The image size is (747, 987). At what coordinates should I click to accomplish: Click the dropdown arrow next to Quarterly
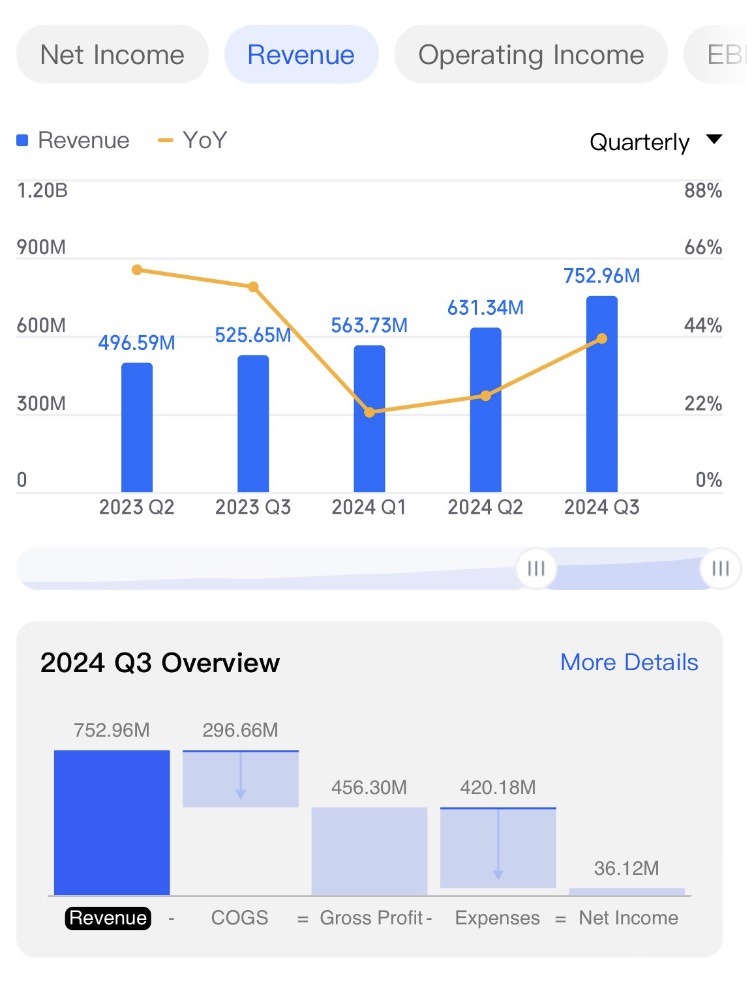[x=714, y=140]
